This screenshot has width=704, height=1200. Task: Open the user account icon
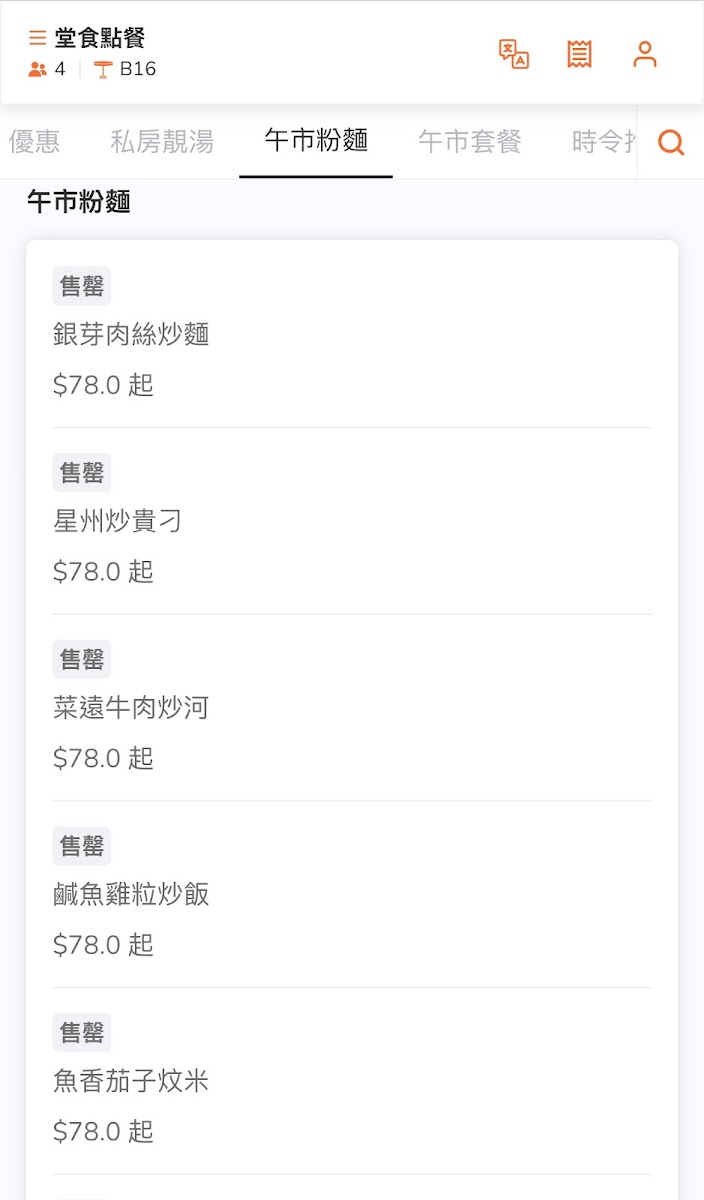[x=645, y=54]
